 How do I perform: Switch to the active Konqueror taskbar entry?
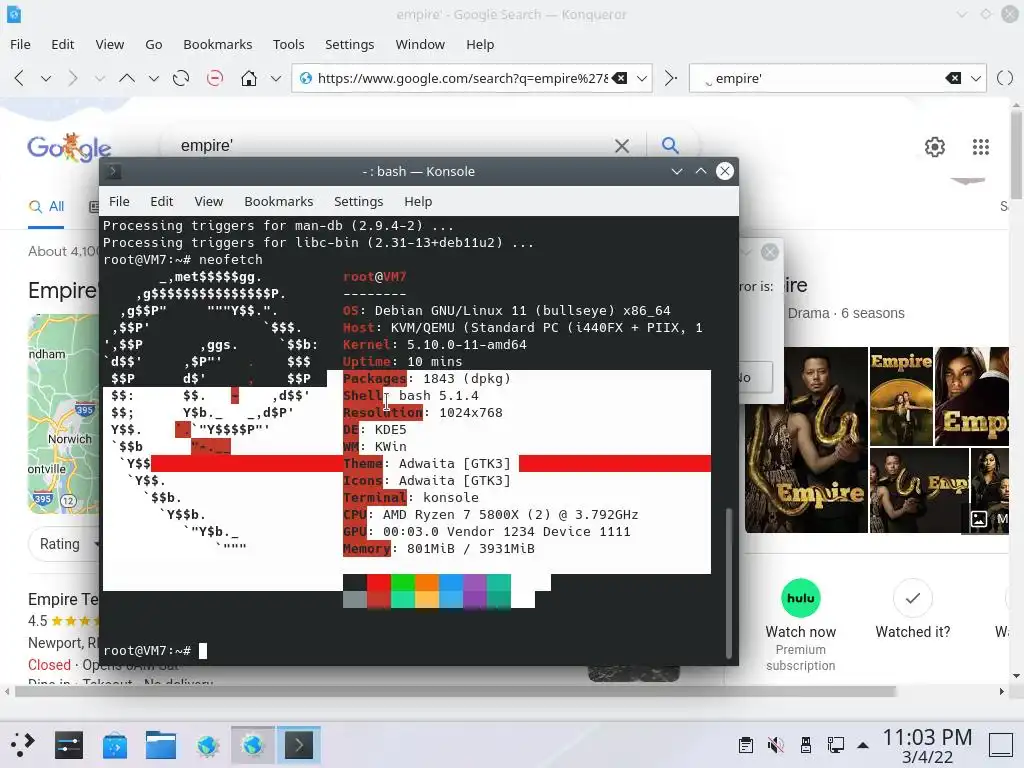click(253, 744)
